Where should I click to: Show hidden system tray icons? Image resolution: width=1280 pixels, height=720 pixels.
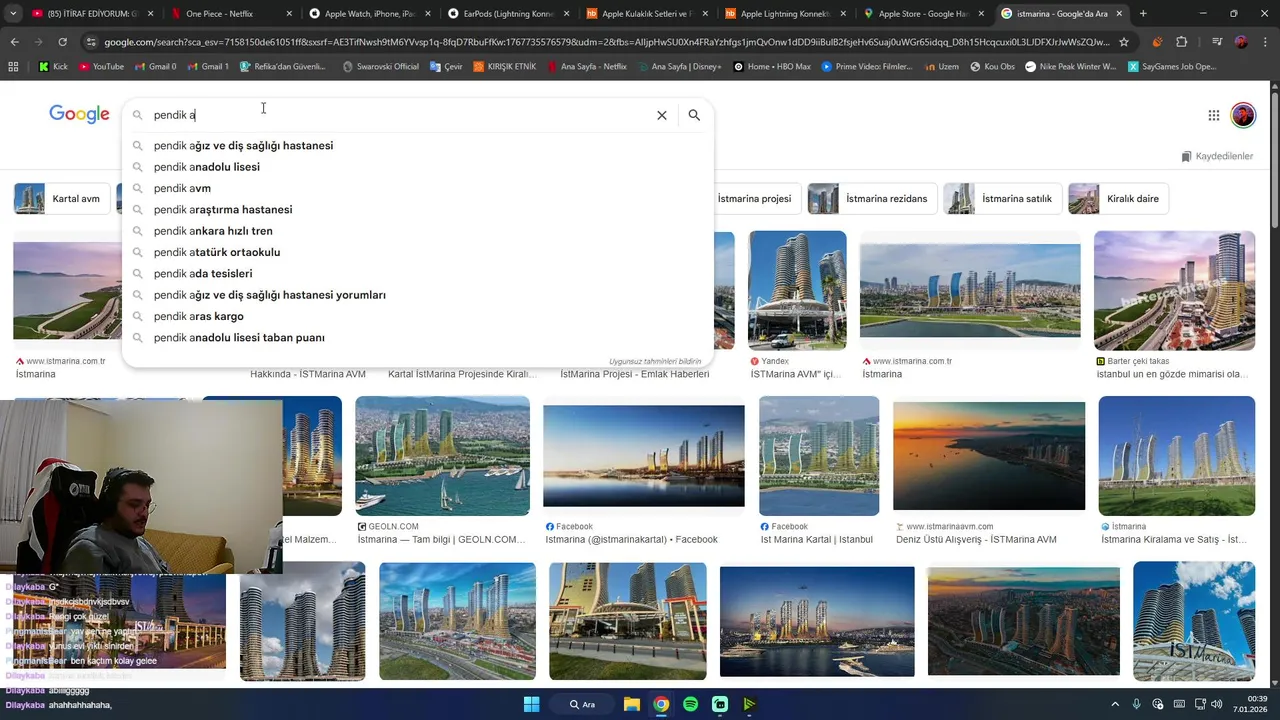[1115, 704]
